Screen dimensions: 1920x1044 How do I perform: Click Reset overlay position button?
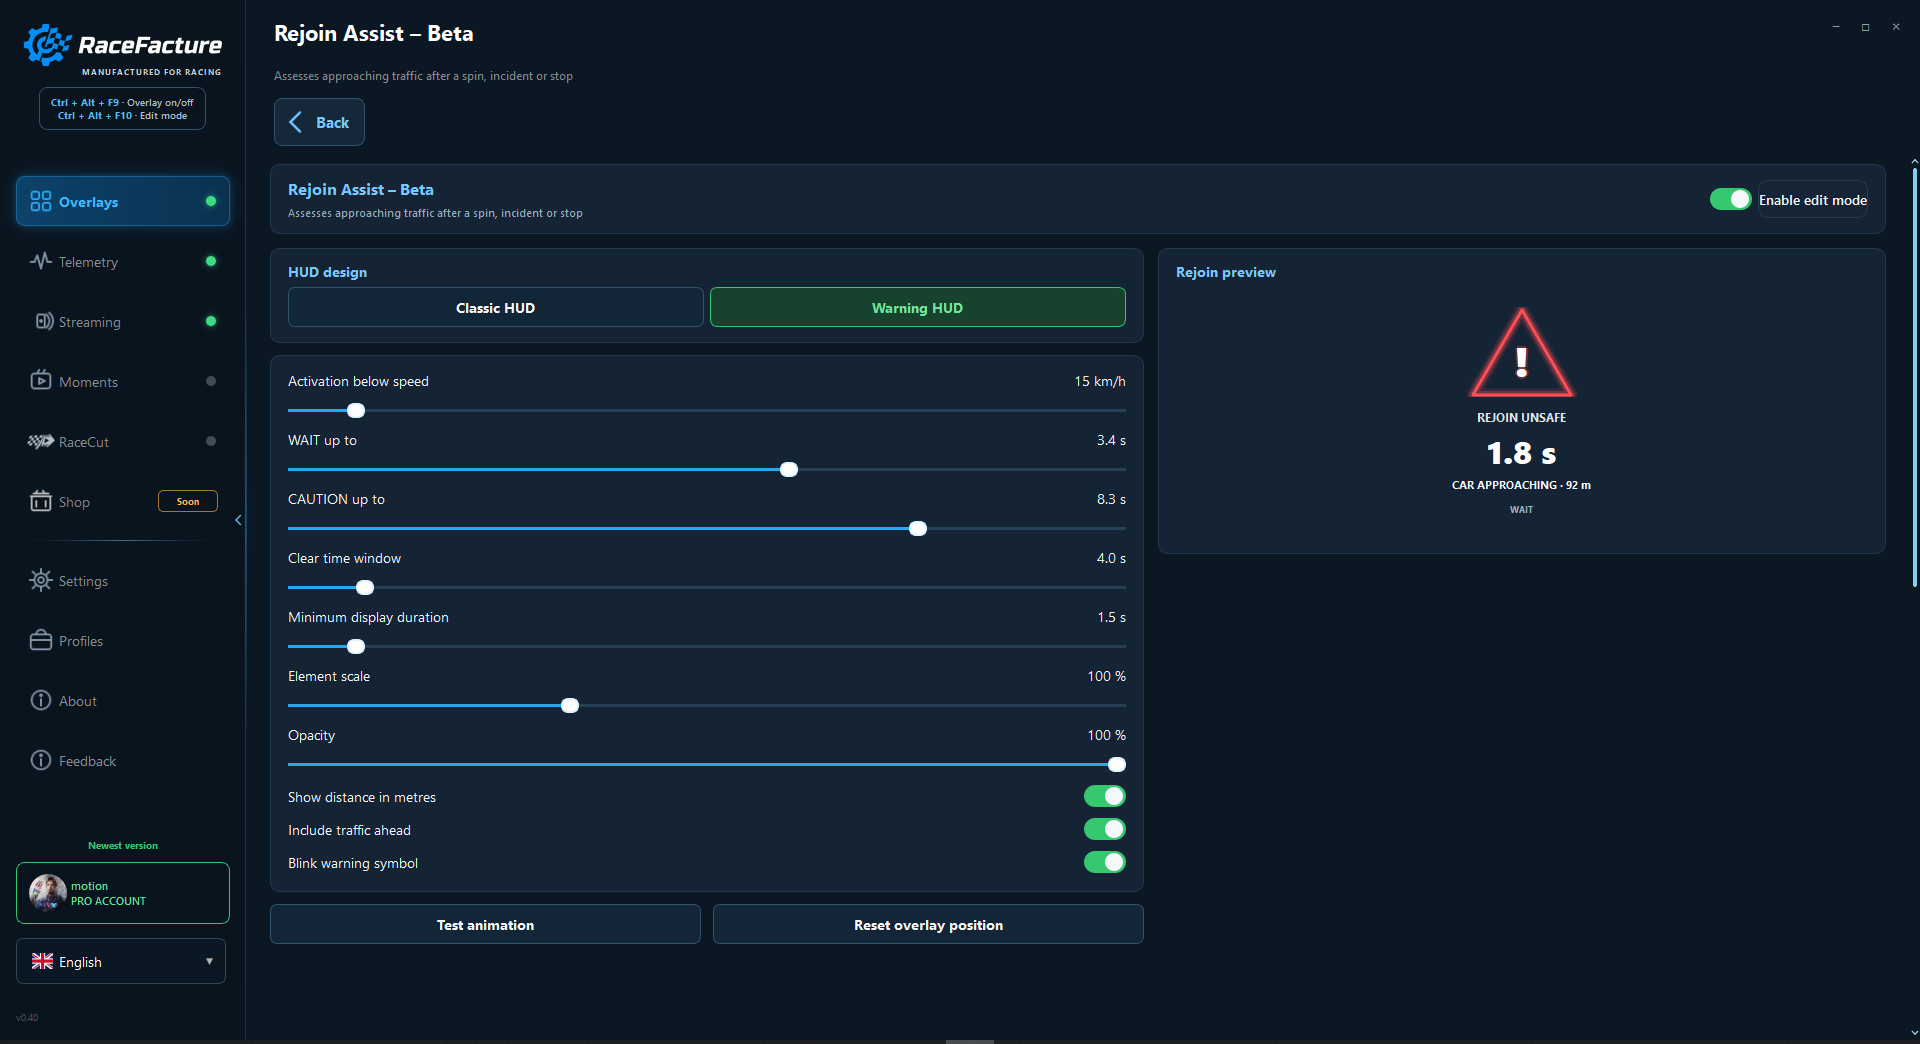pyautogui.click(x=928, y=924)
